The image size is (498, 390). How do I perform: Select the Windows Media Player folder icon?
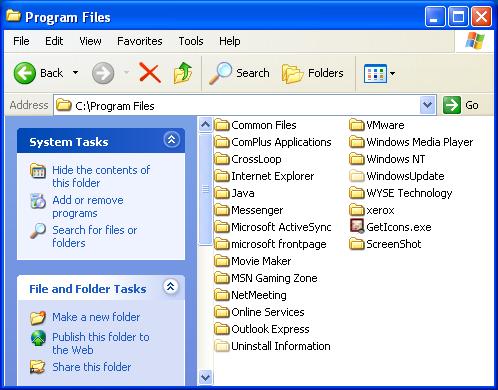point(357,142)
